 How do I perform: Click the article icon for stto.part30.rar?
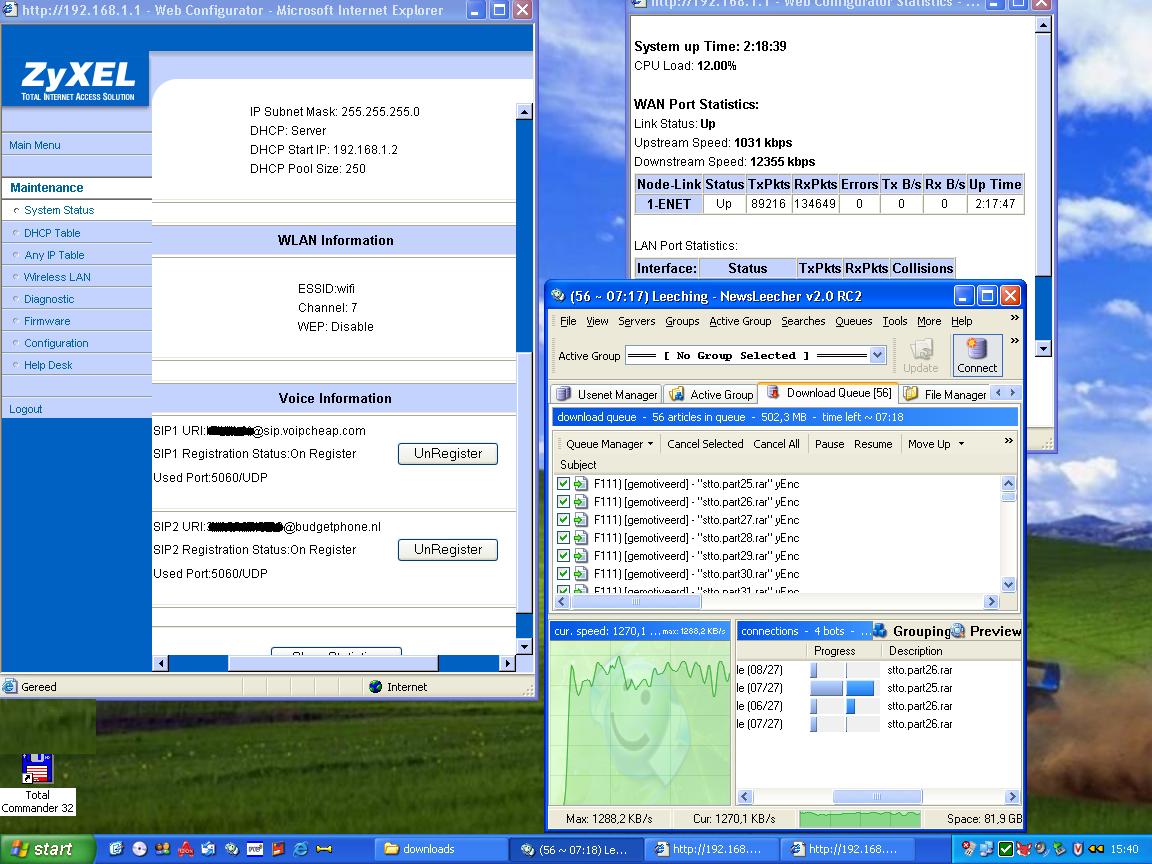click(x=580, y=574)
